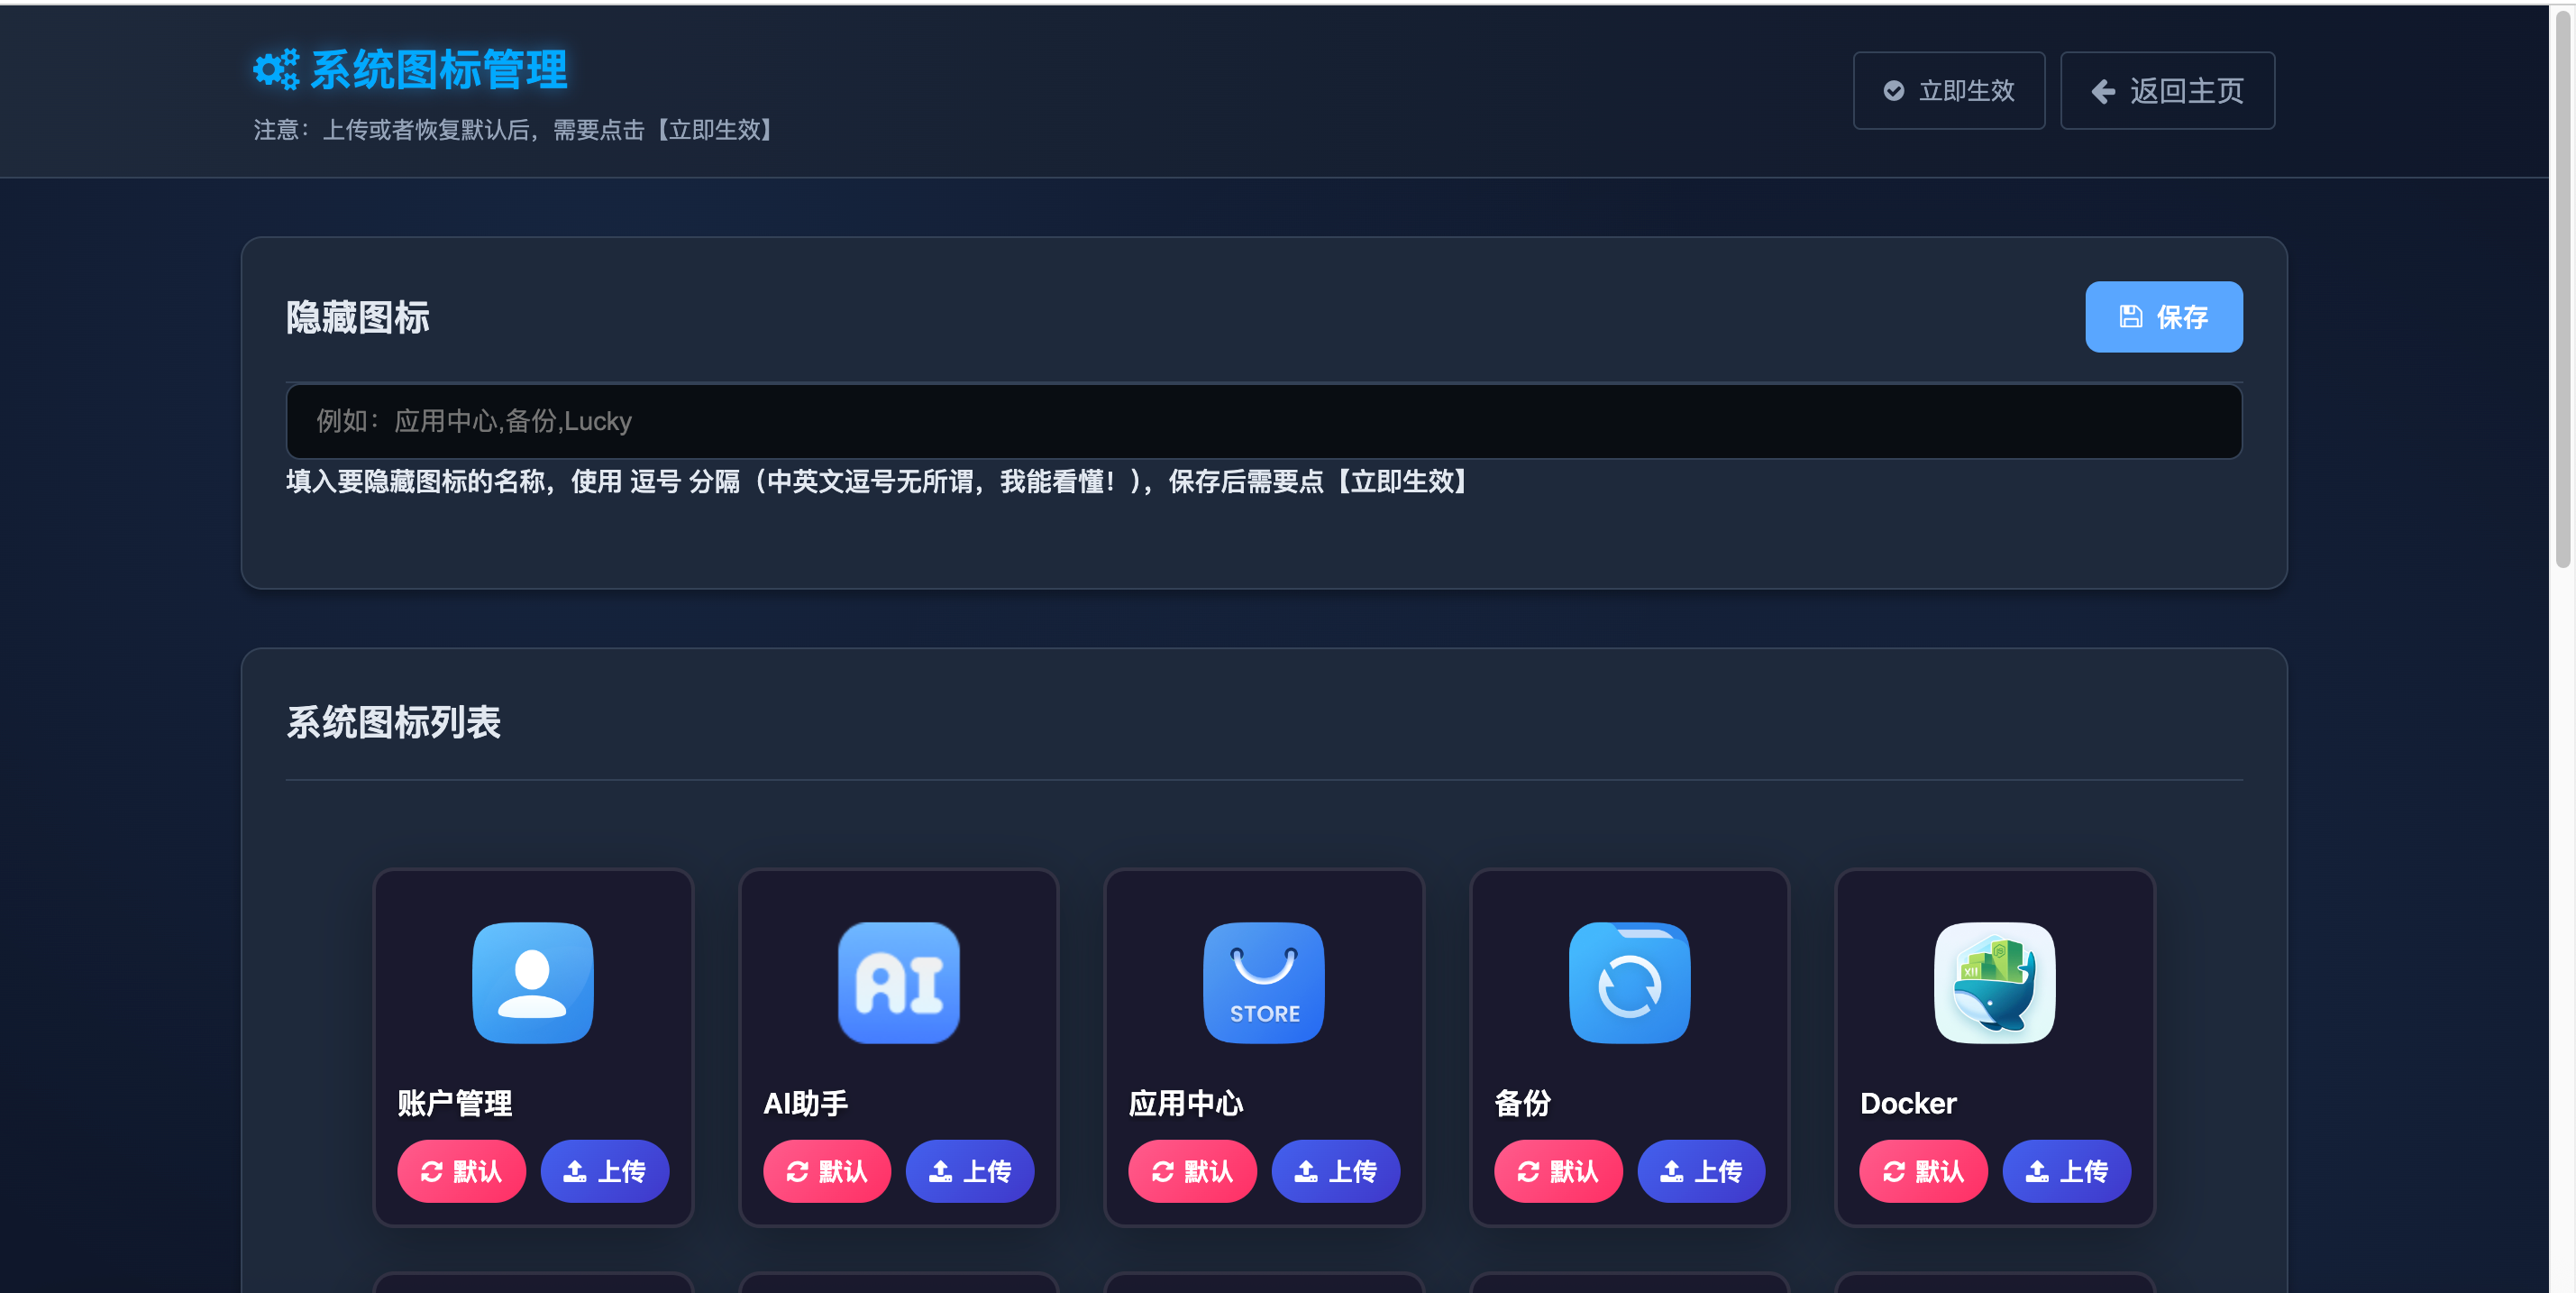The width and height of the screenshot is (2576, 1293).
Task: Restore default 应用中心 icon
Action: tap(1192, 1171)
